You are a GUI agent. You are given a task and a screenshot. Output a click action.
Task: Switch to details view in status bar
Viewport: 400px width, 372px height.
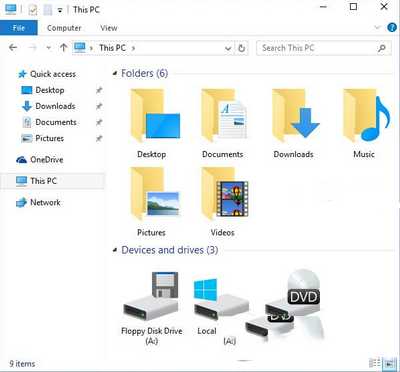click(375, 363)
